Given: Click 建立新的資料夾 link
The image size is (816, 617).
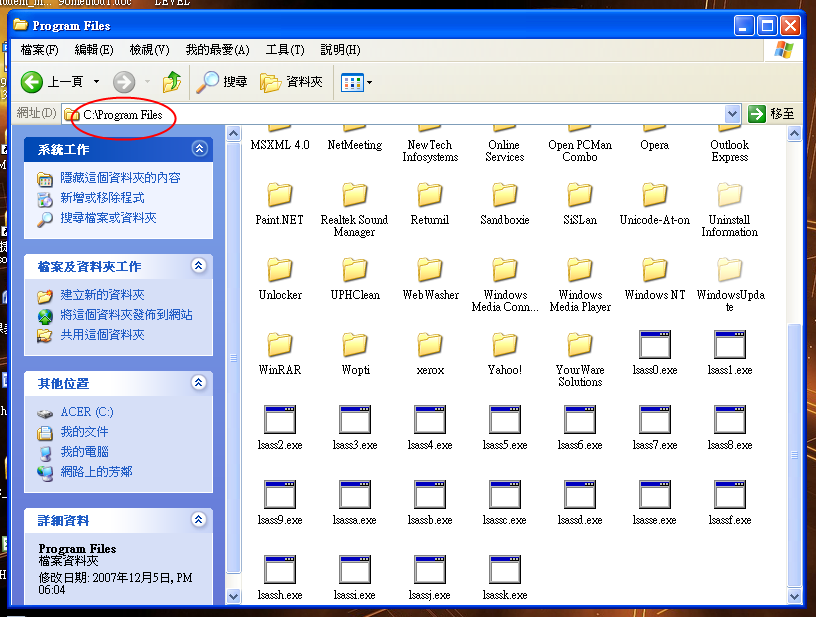Looking at the screenshot, I should pyautogui.click(x=102, y=295).
